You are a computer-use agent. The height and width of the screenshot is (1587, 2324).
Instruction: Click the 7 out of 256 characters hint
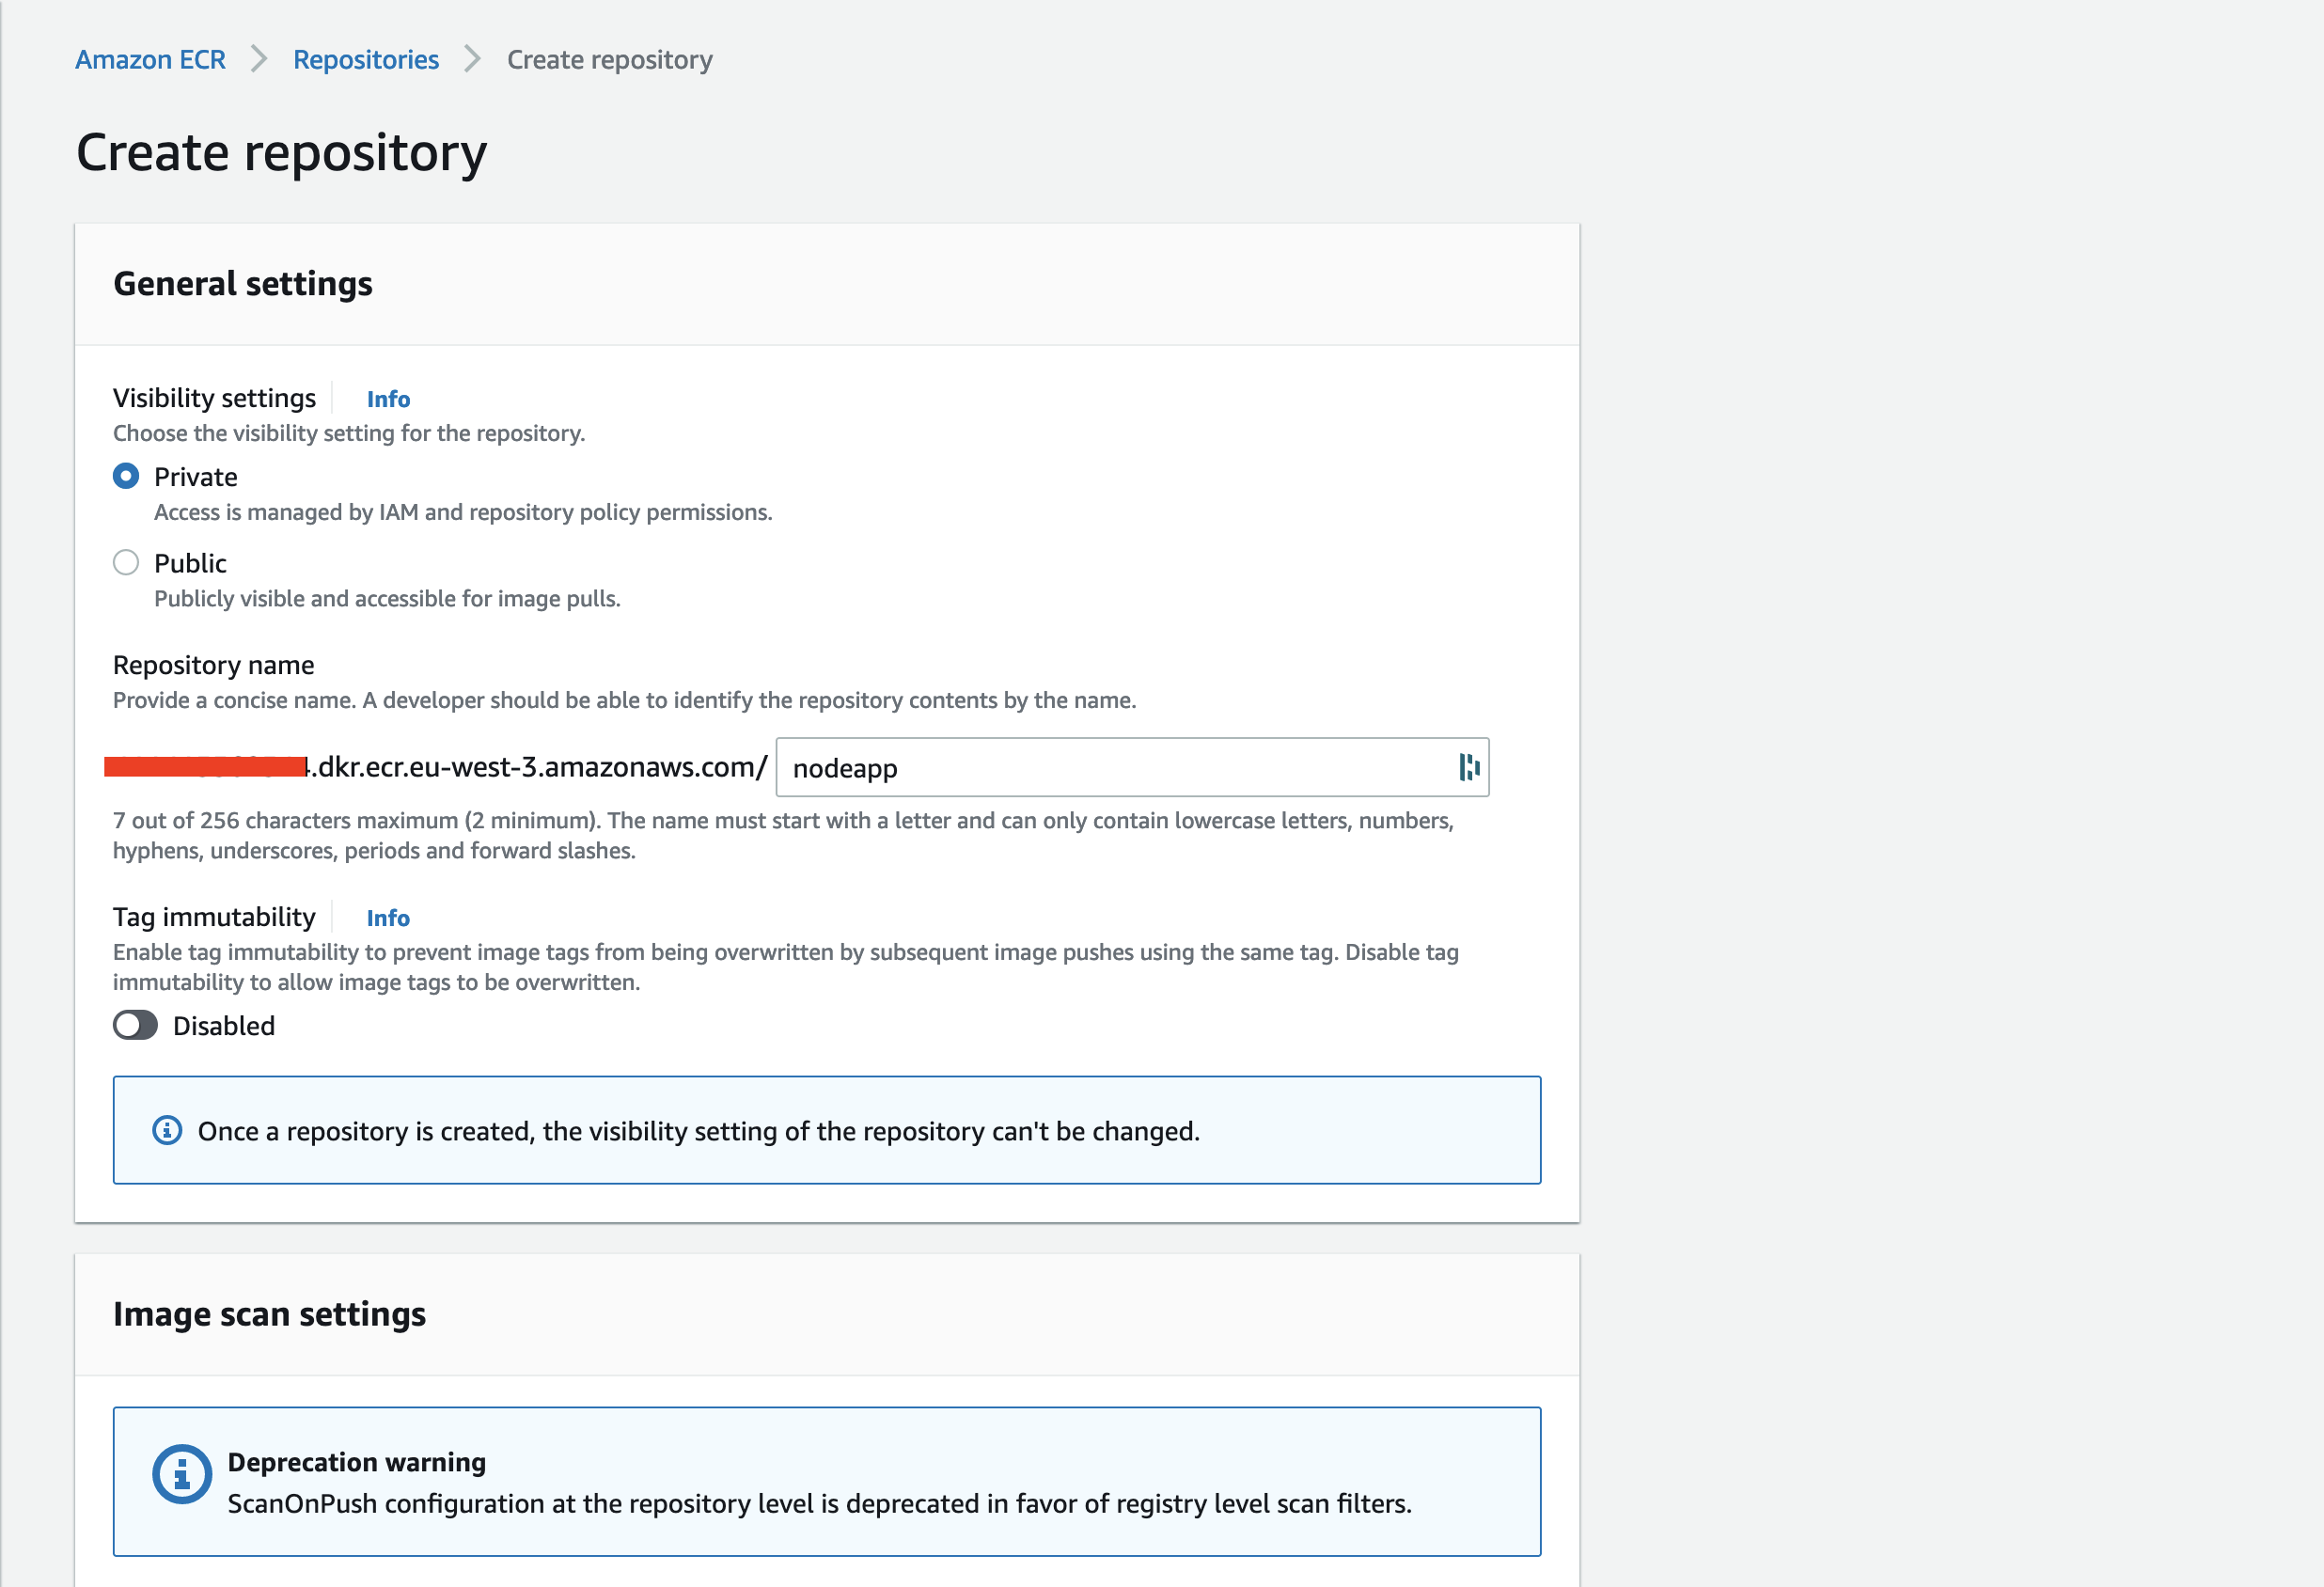tap(783, 835)
